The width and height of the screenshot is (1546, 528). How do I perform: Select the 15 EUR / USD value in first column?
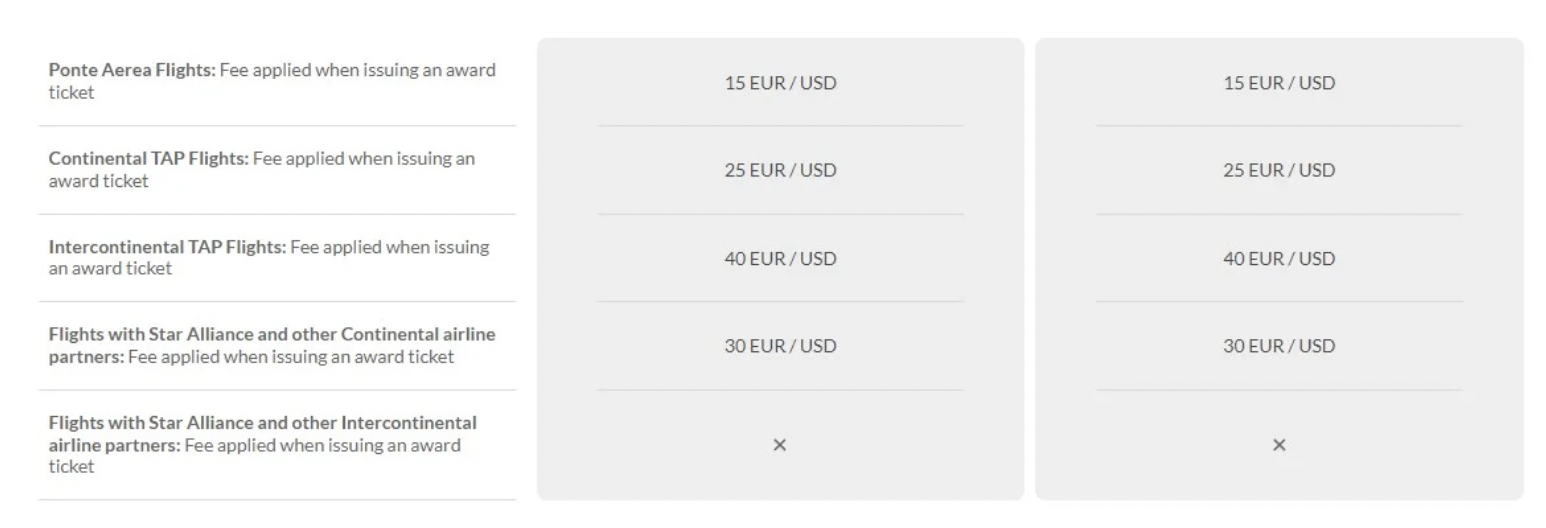780,83
